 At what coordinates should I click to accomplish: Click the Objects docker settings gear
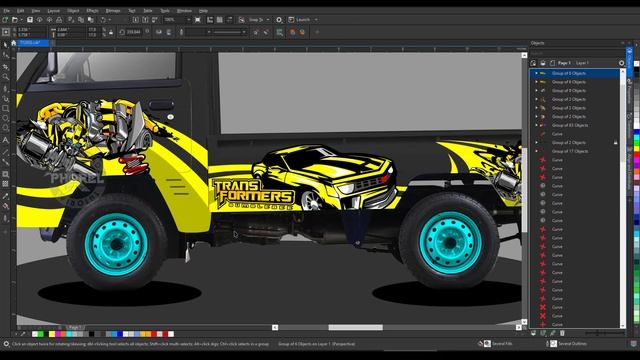click(621, 63)
